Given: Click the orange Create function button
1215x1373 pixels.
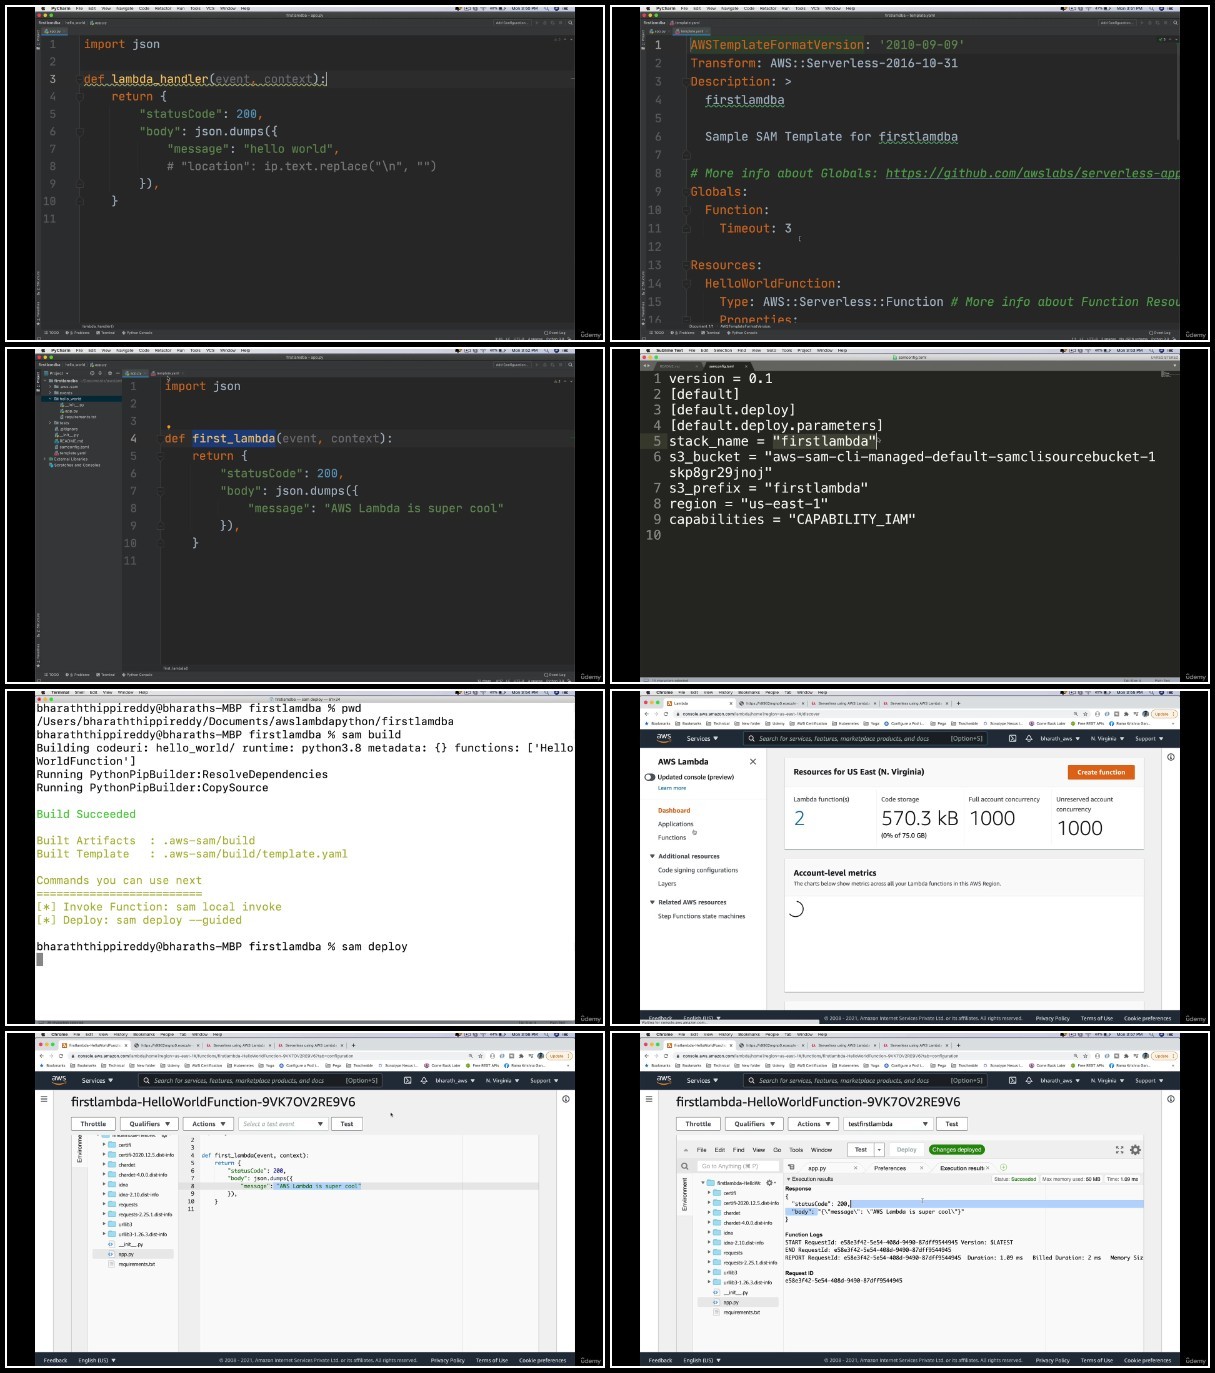Looking at the screenshot, I should pos(1101,772).
